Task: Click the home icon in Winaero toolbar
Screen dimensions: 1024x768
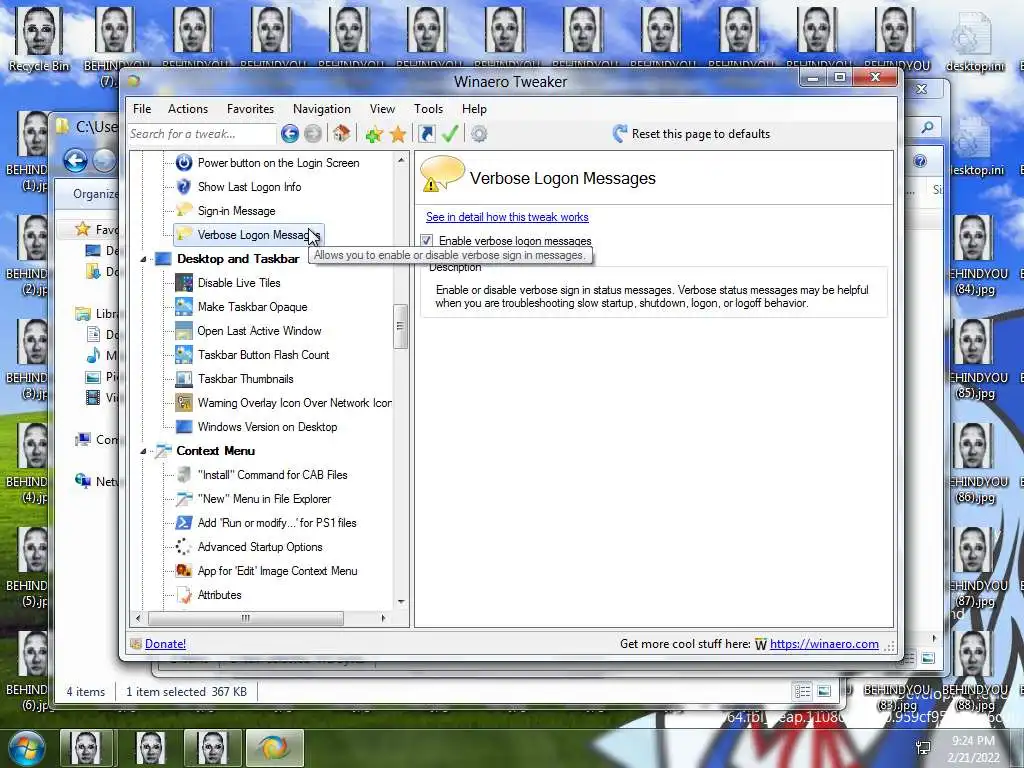Action: coord(341,134)
